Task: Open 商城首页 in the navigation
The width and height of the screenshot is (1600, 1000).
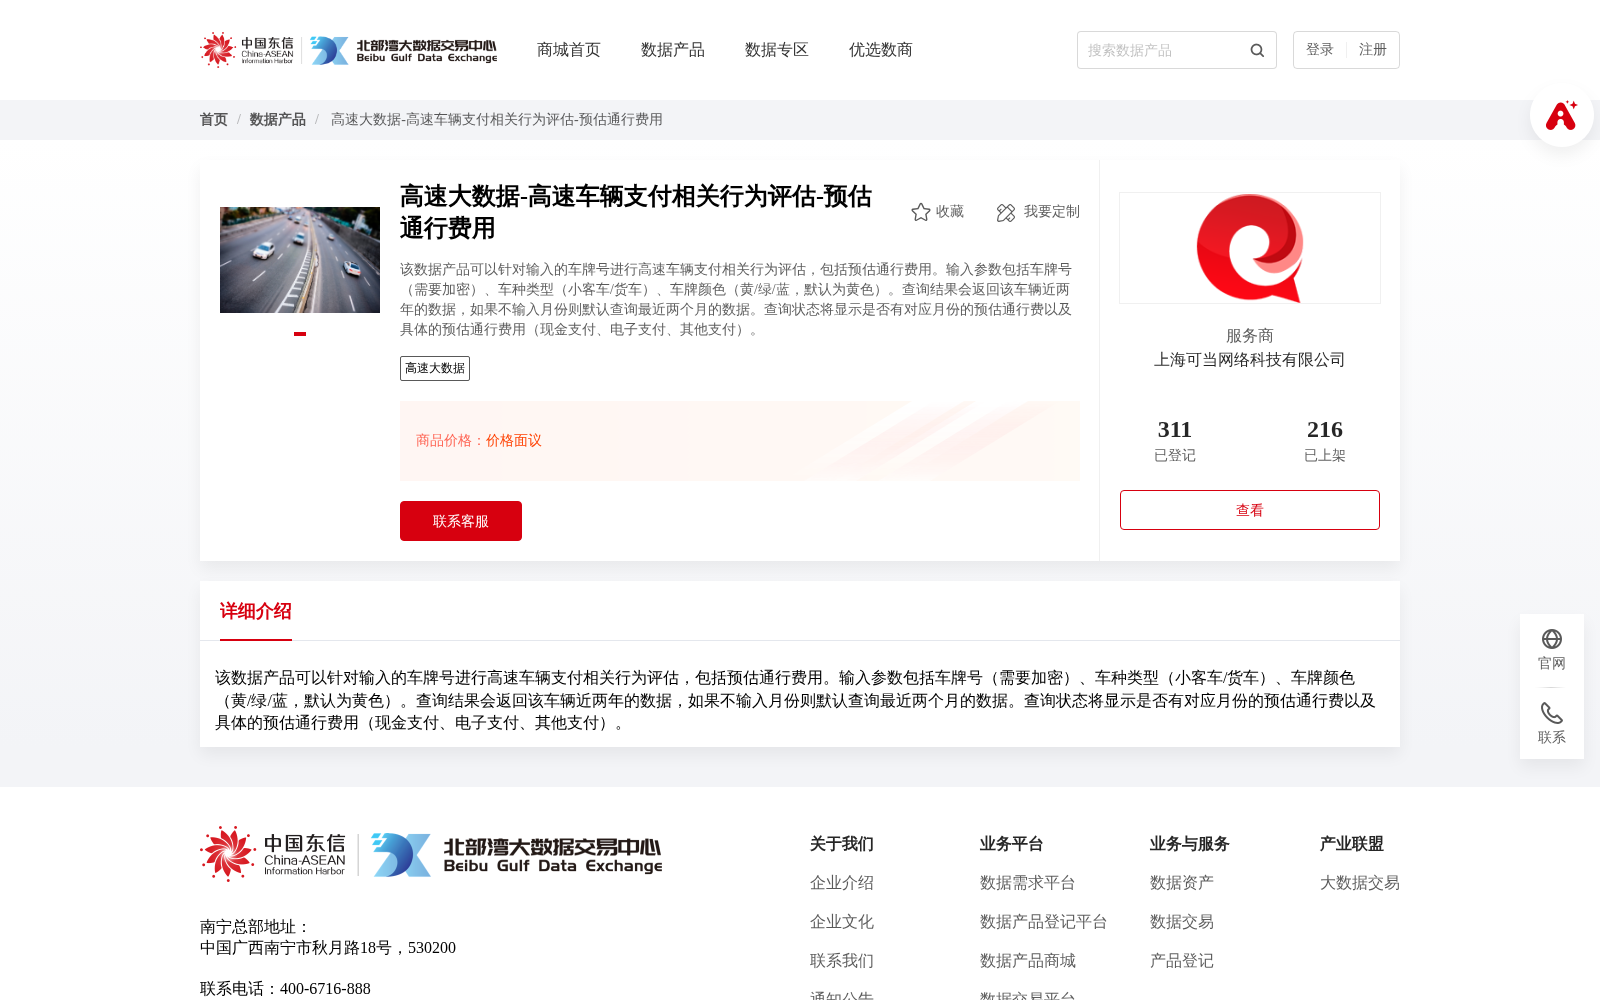Action: coord(569,50)
